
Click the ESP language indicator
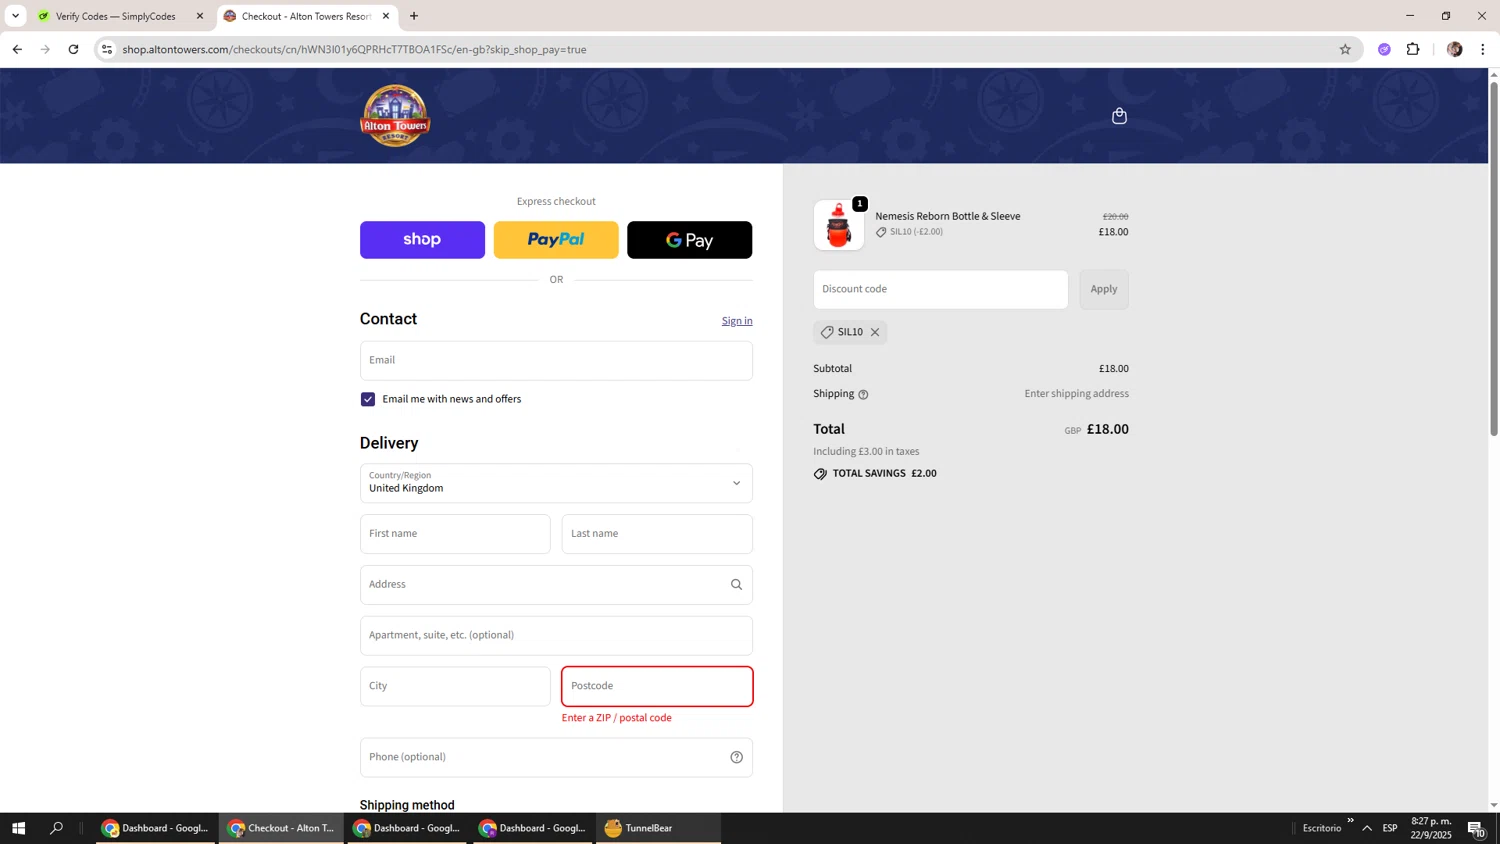pyautogui.click(x=1390, y=828)
